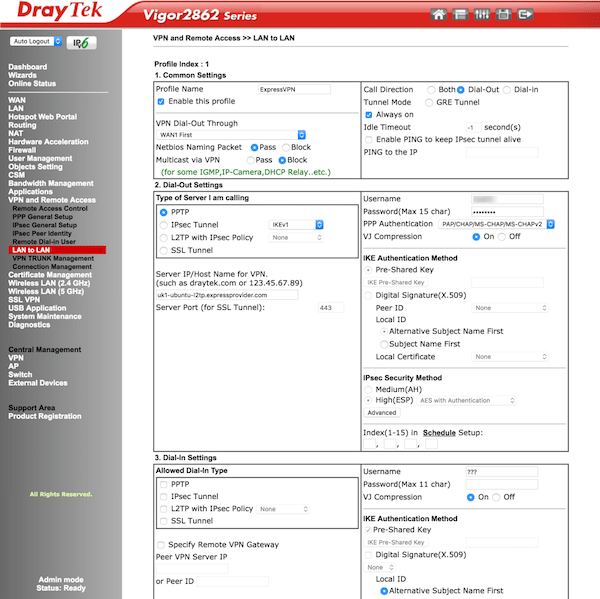600x599 pixels.
Task: Open AES with Authentication dropdown
Action: pos(466,401)
